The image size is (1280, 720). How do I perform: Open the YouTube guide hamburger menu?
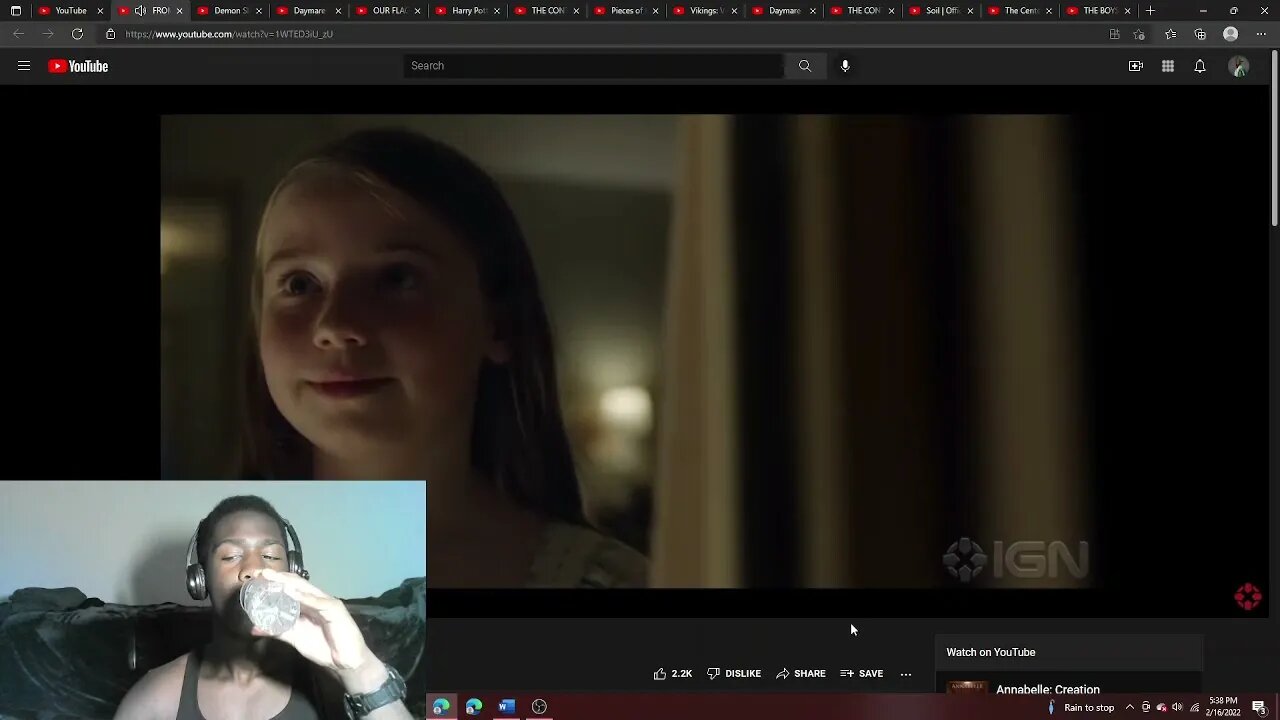coord(24,66)
